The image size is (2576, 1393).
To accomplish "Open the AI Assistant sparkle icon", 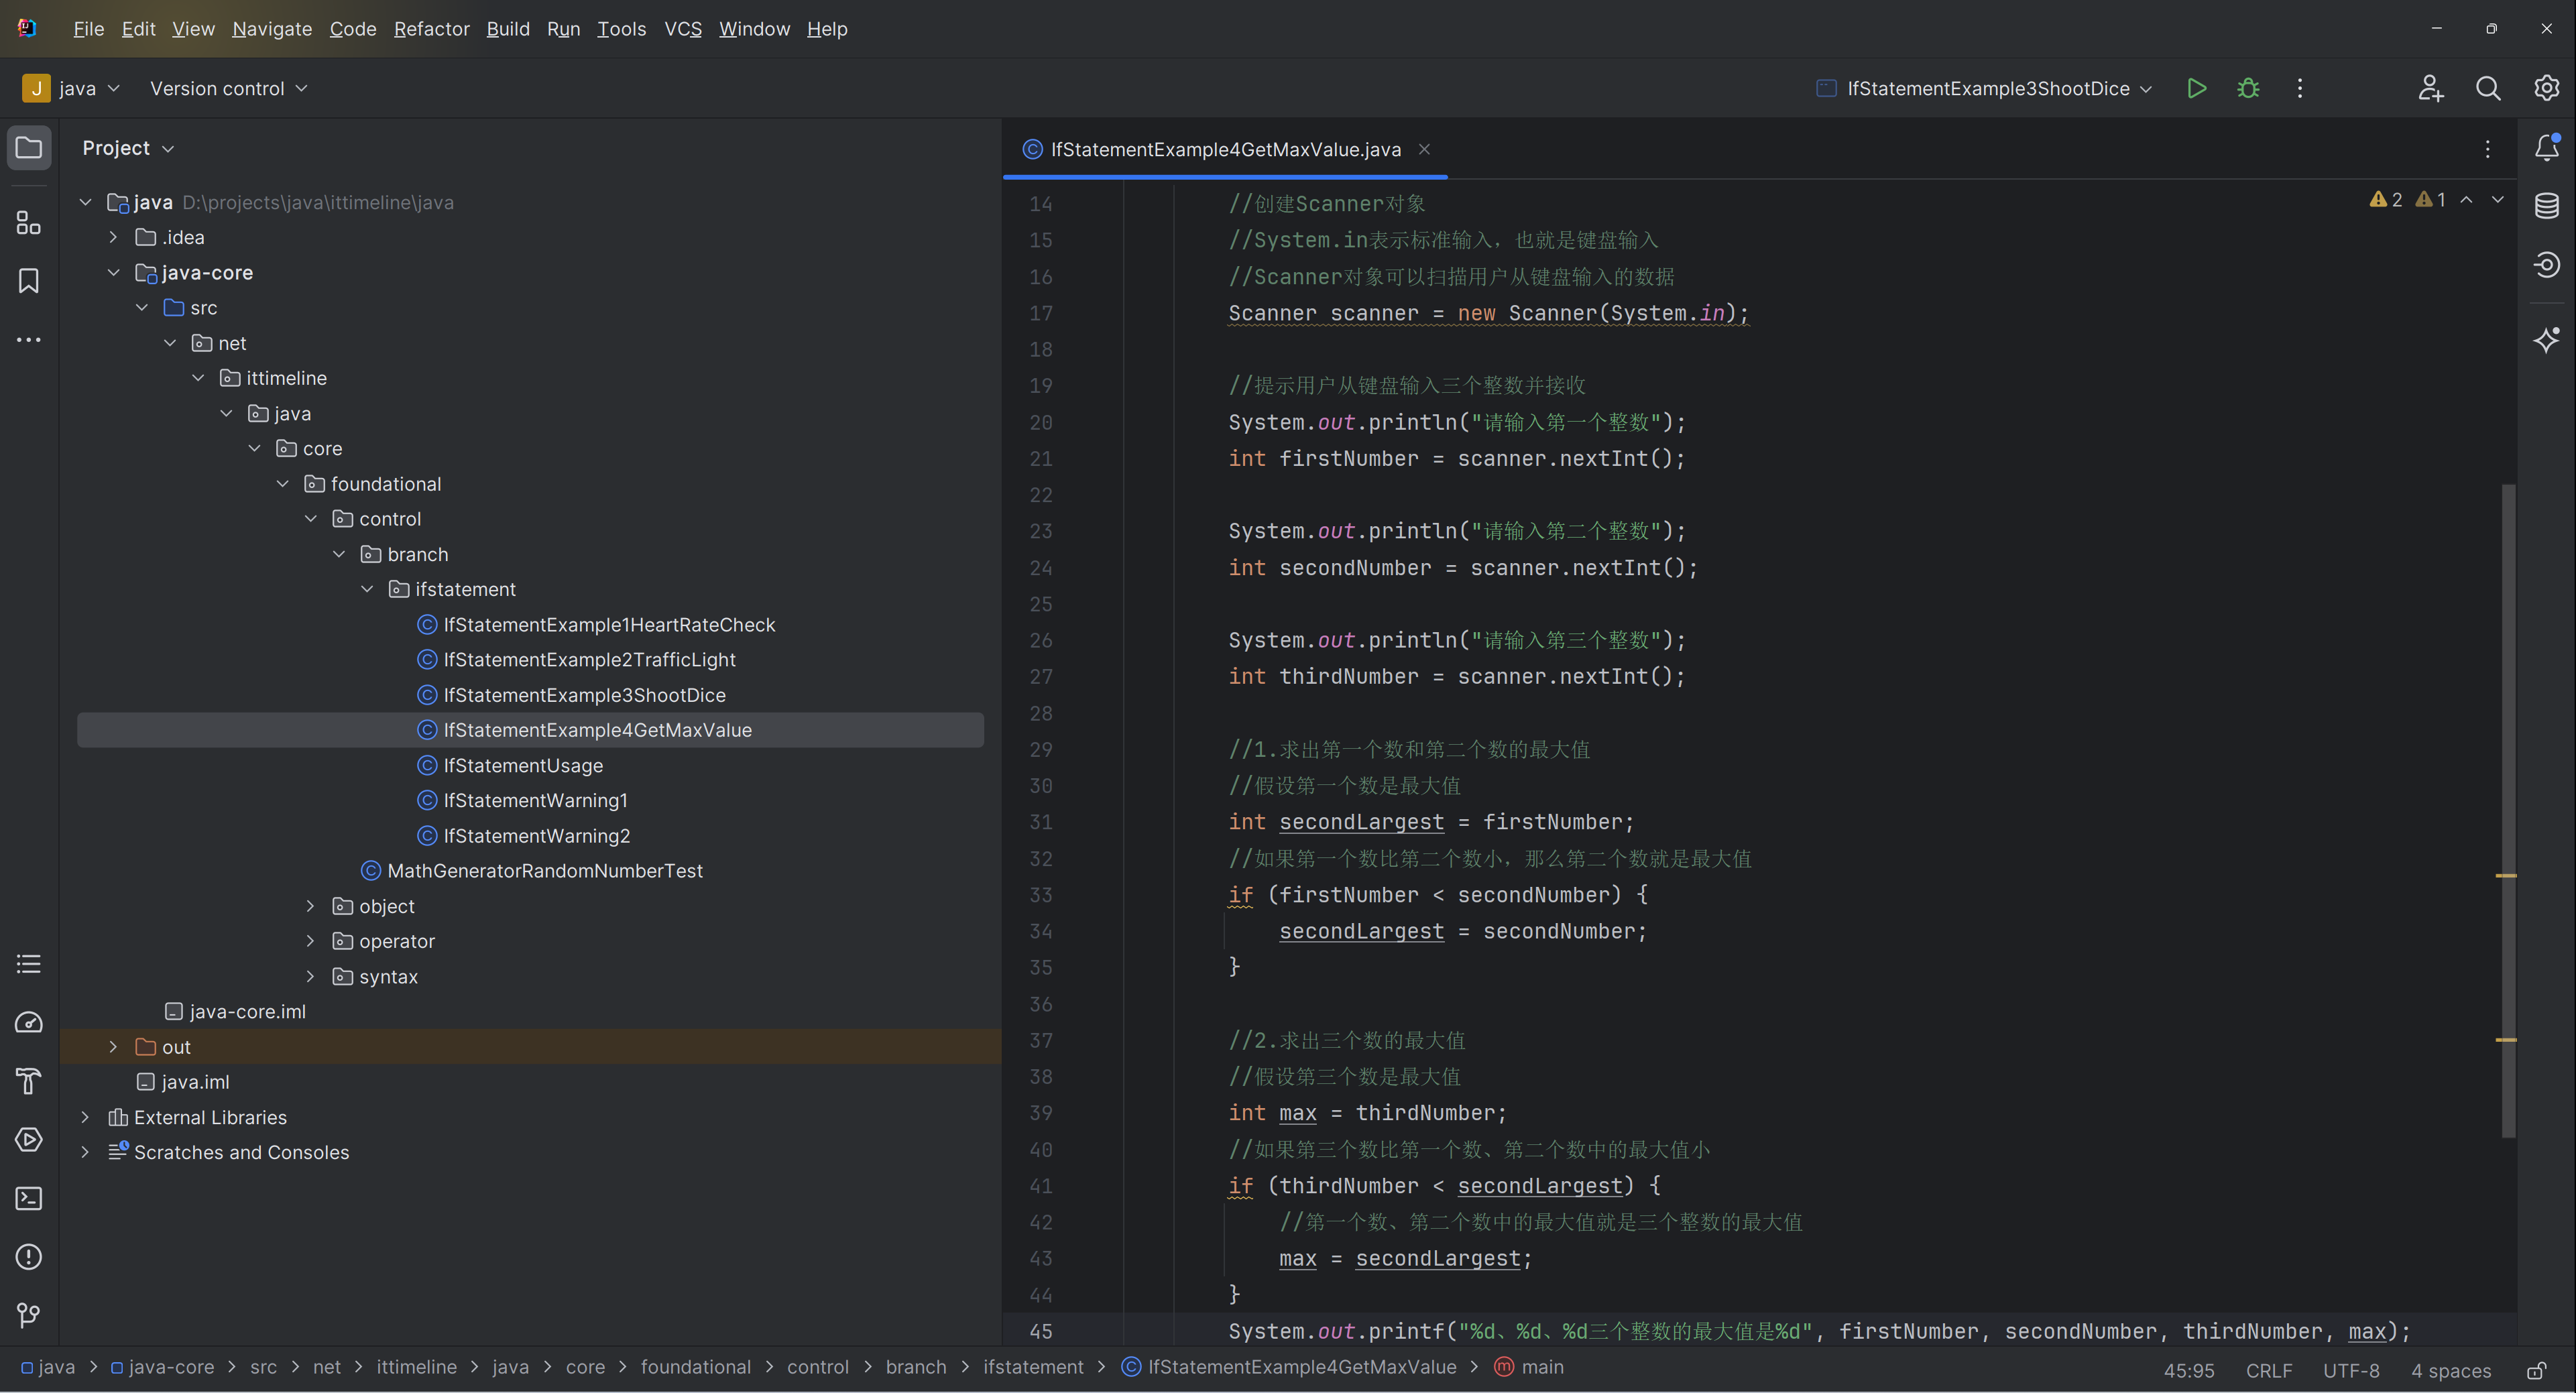I will (2546, 340).
